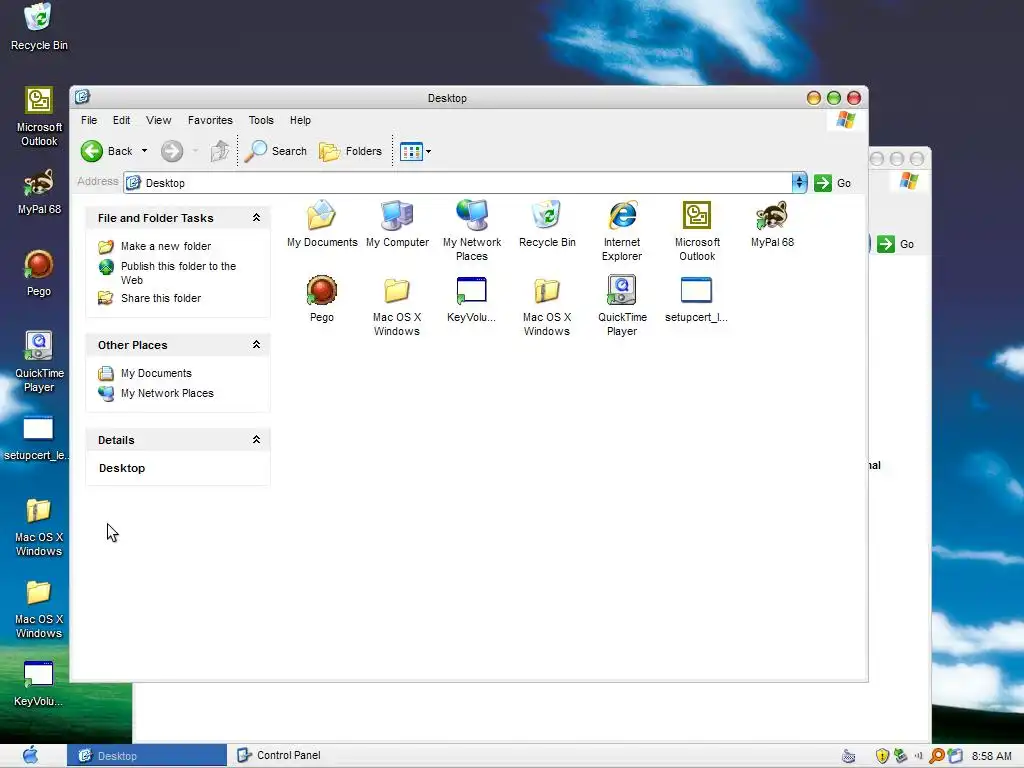Click Safely Remove Hardware tray icon

coord(901,756)
